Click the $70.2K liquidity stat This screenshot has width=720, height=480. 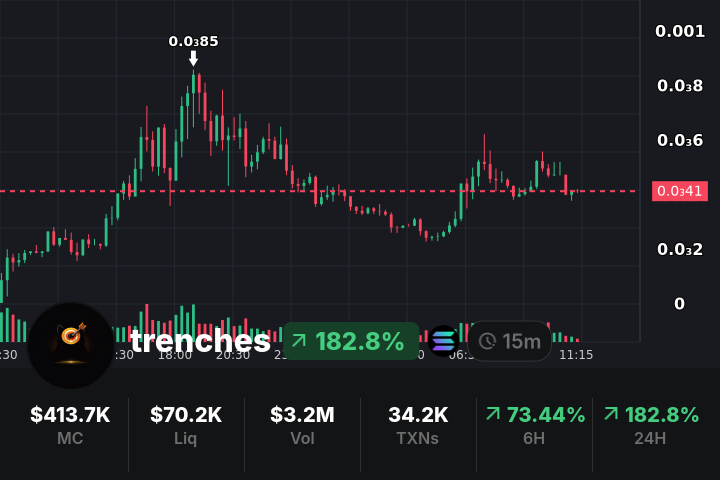coord(186,425)
